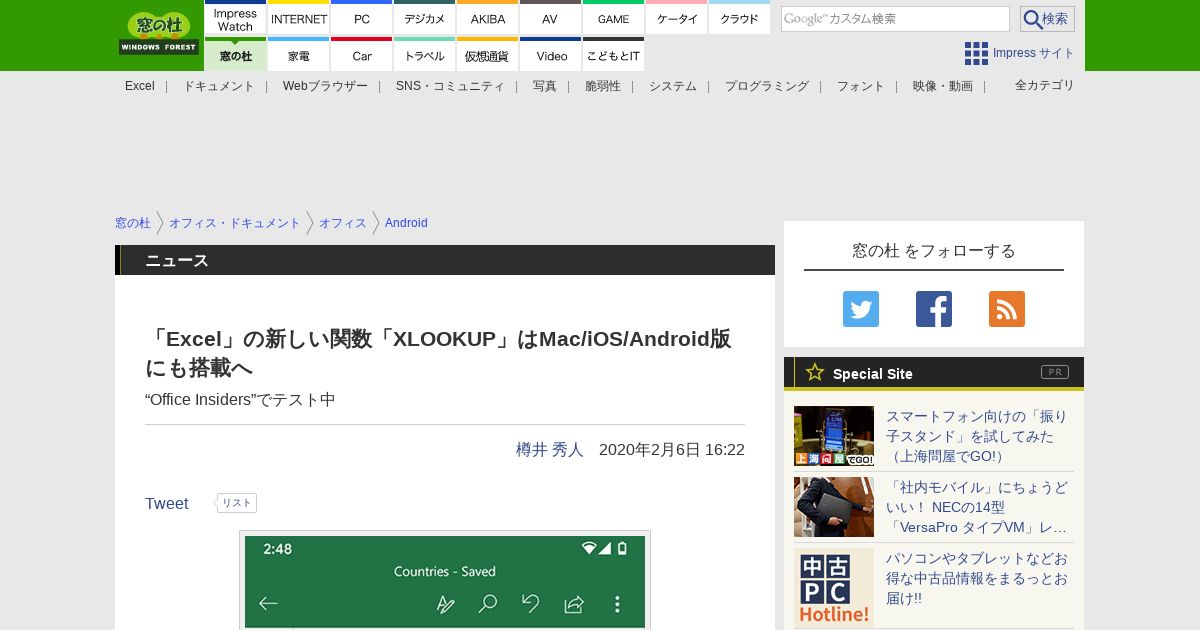The height and width of the screenshot is (630, 1200).
Task: Read 「社内モバイル」NEC 14型 article link
Action: pos(977,507)
